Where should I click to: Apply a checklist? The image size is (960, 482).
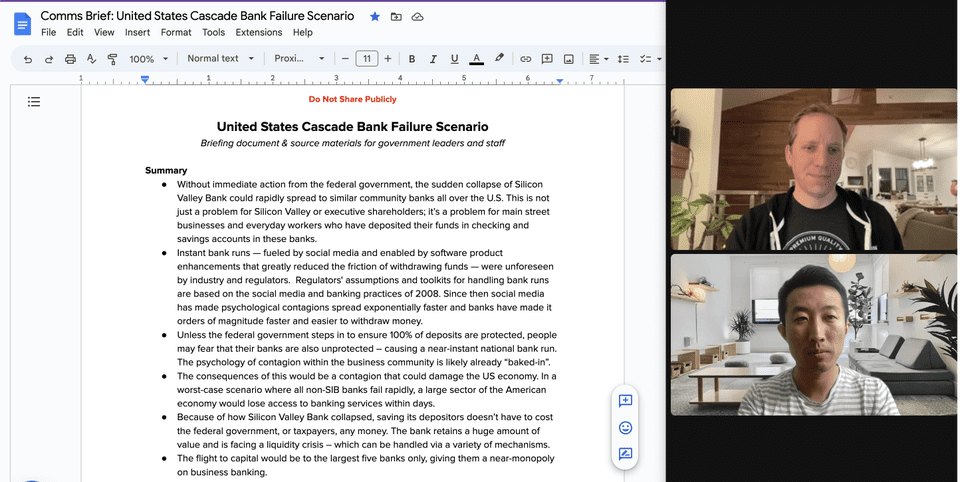pyautogui.click(x=645, y=59)
